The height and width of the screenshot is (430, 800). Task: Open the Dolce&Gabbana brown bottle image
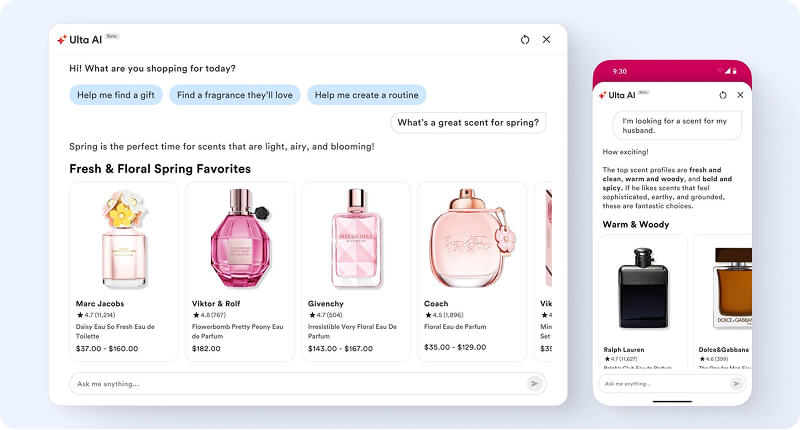pos(732,287)
